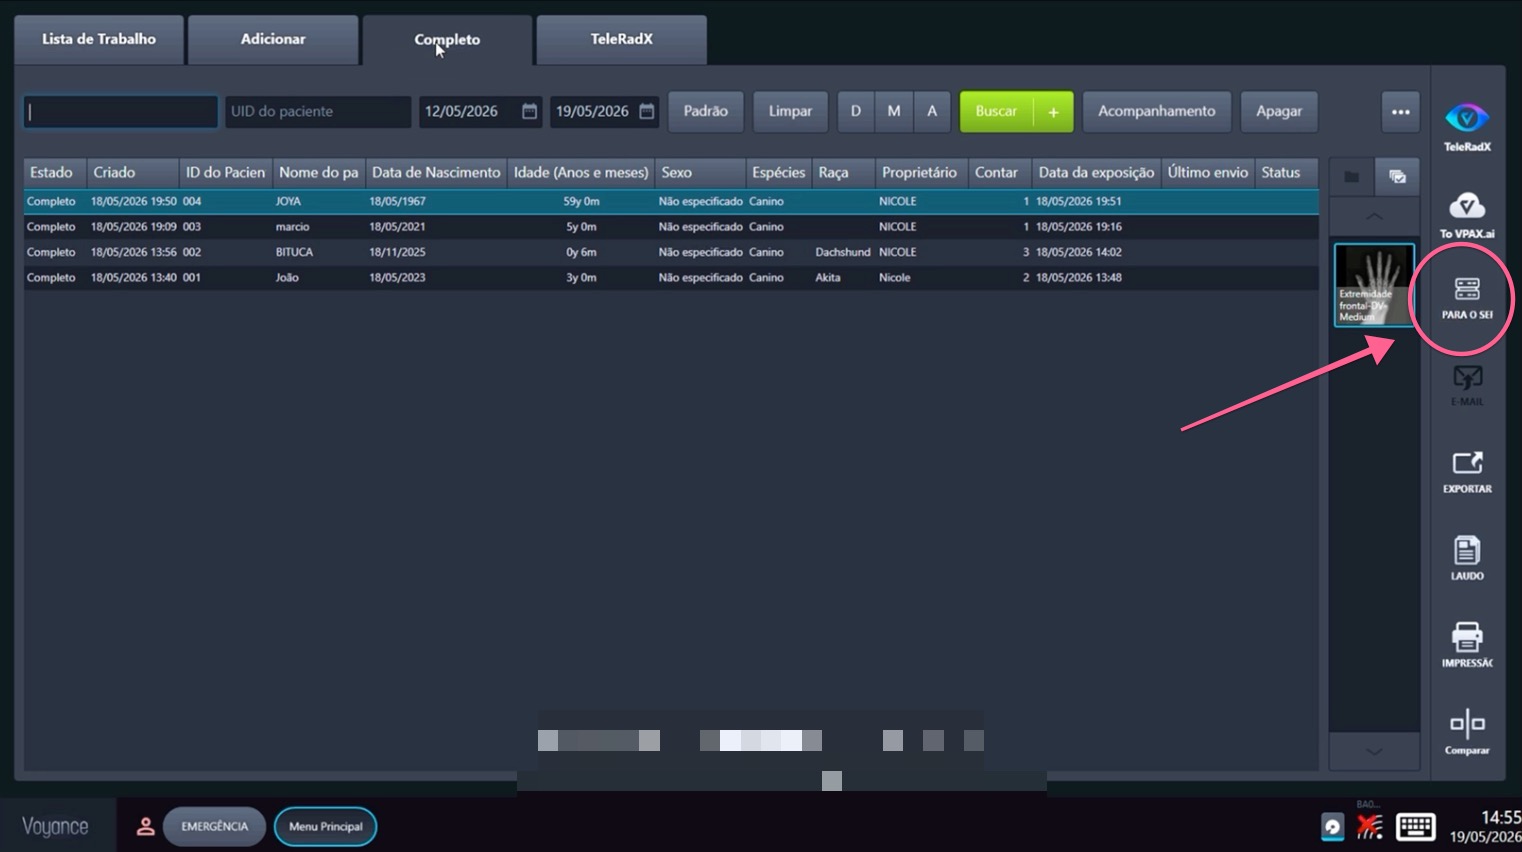The width and height of the screenshot is (1522, 852).
Task: Select the João patient row
Action: click(x=671, y=278)
